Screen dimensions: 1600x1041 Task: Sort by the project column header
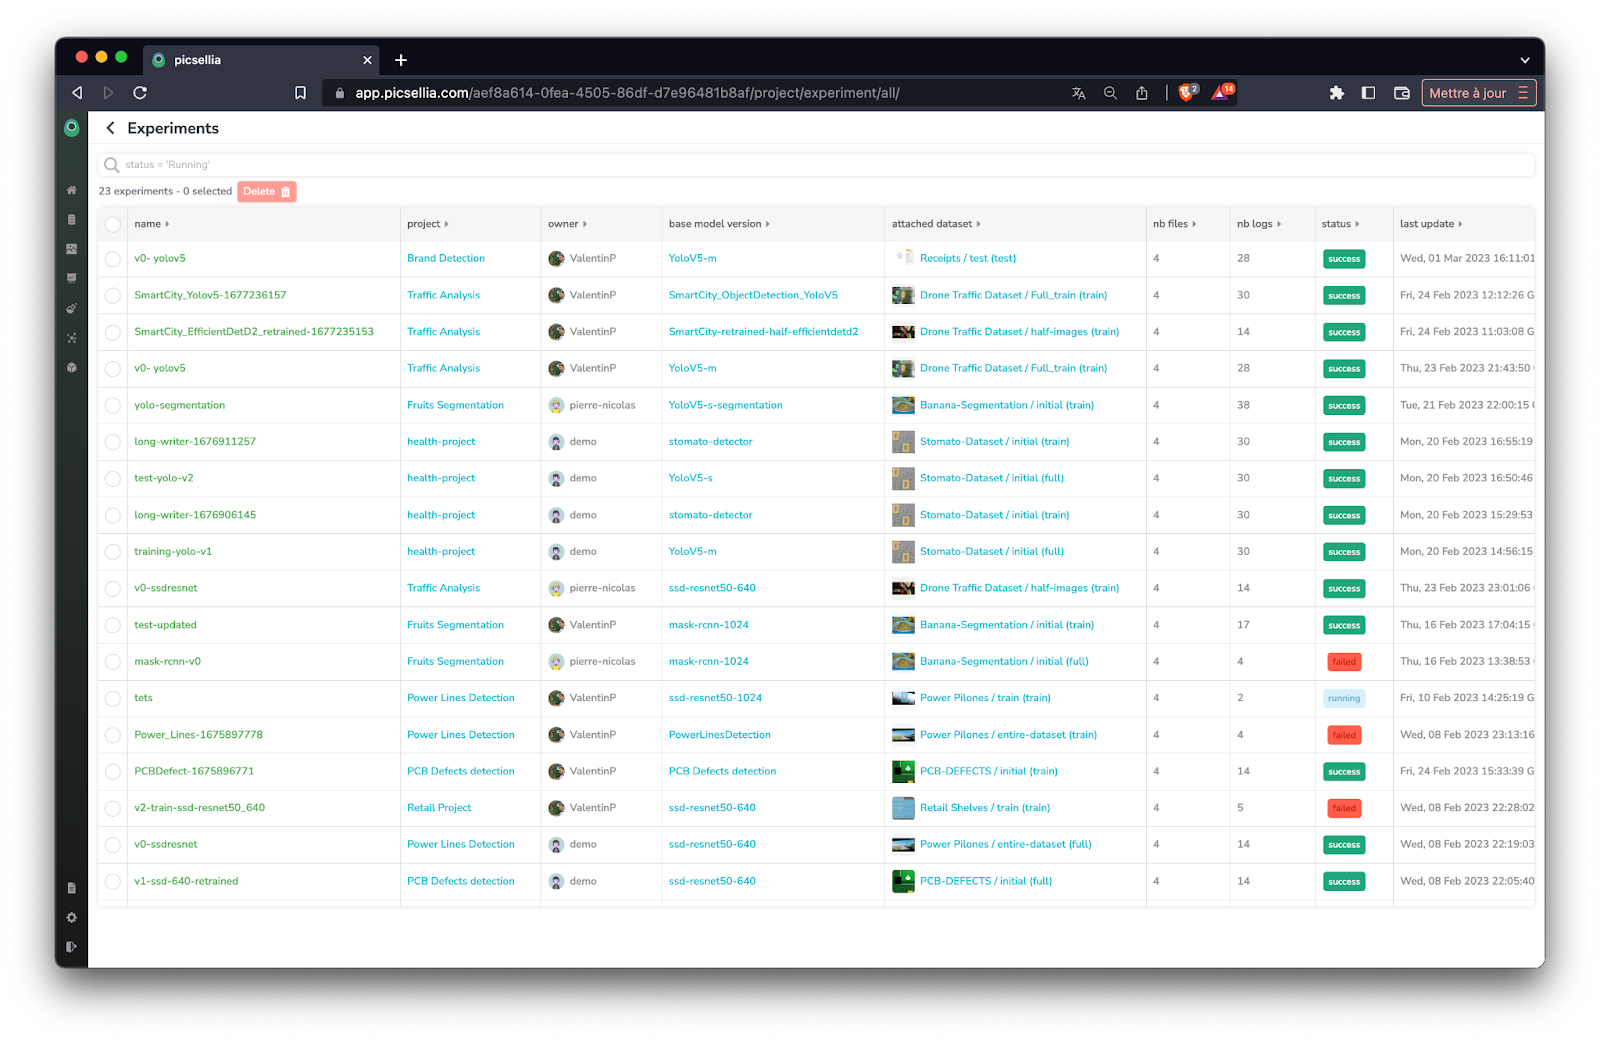point(428,224)
